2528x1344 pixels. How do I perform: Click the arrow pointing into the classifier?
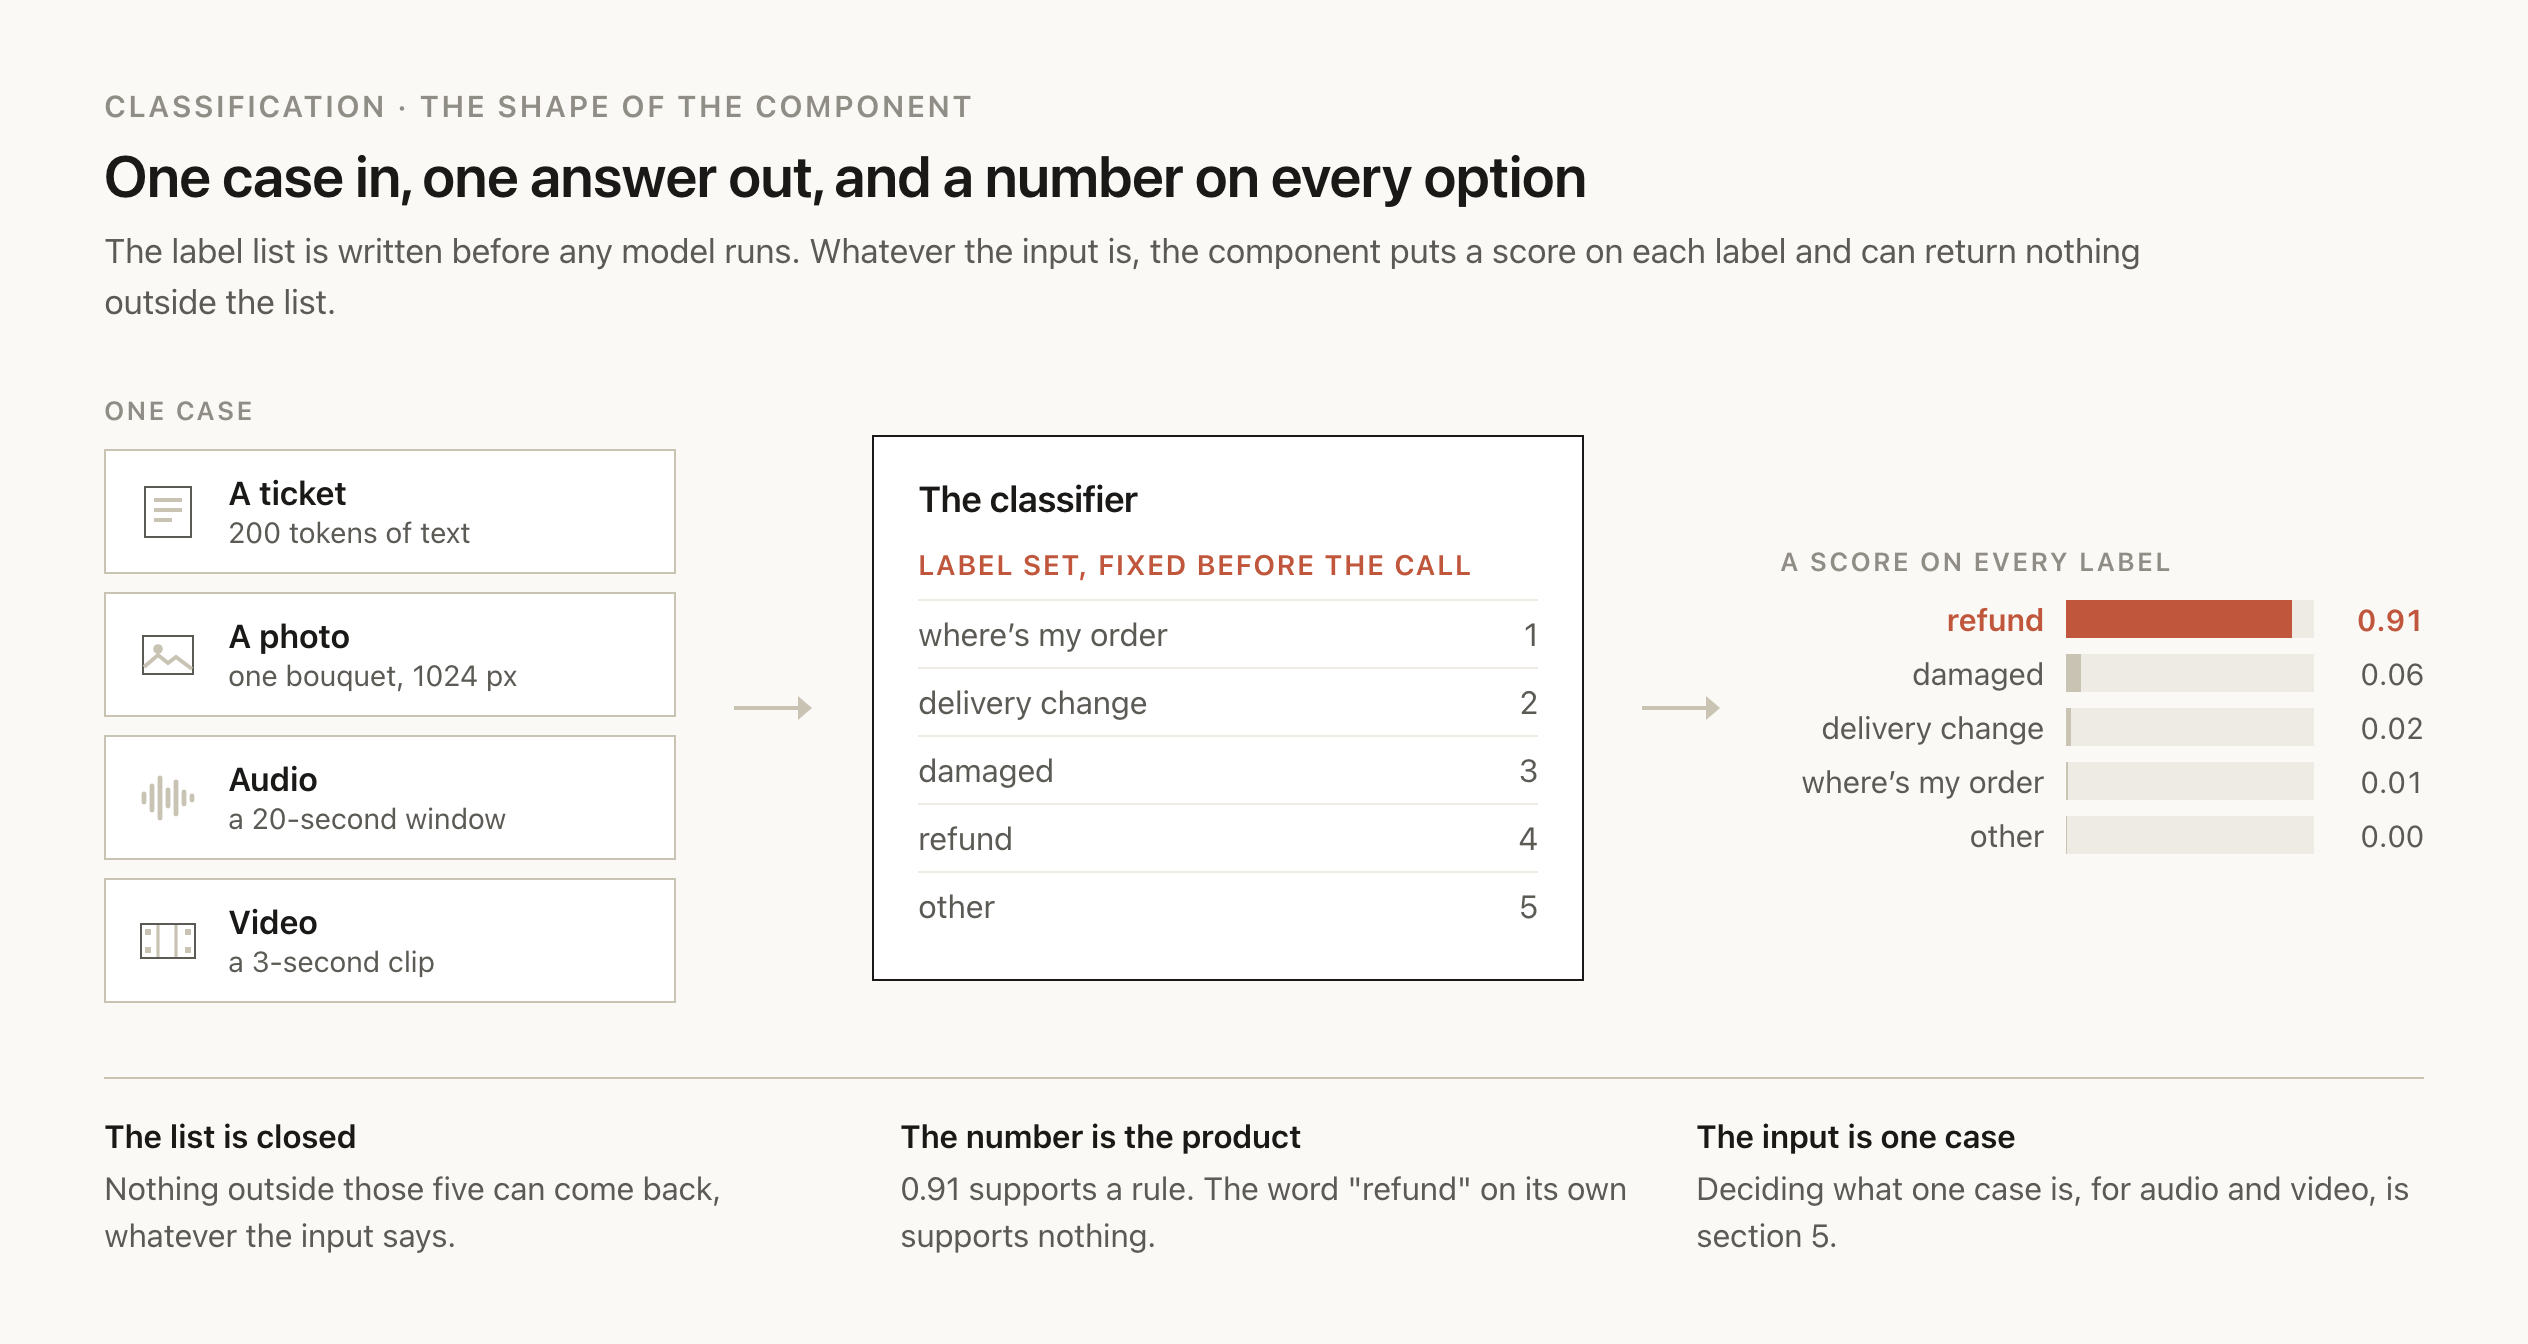[772, 708]
